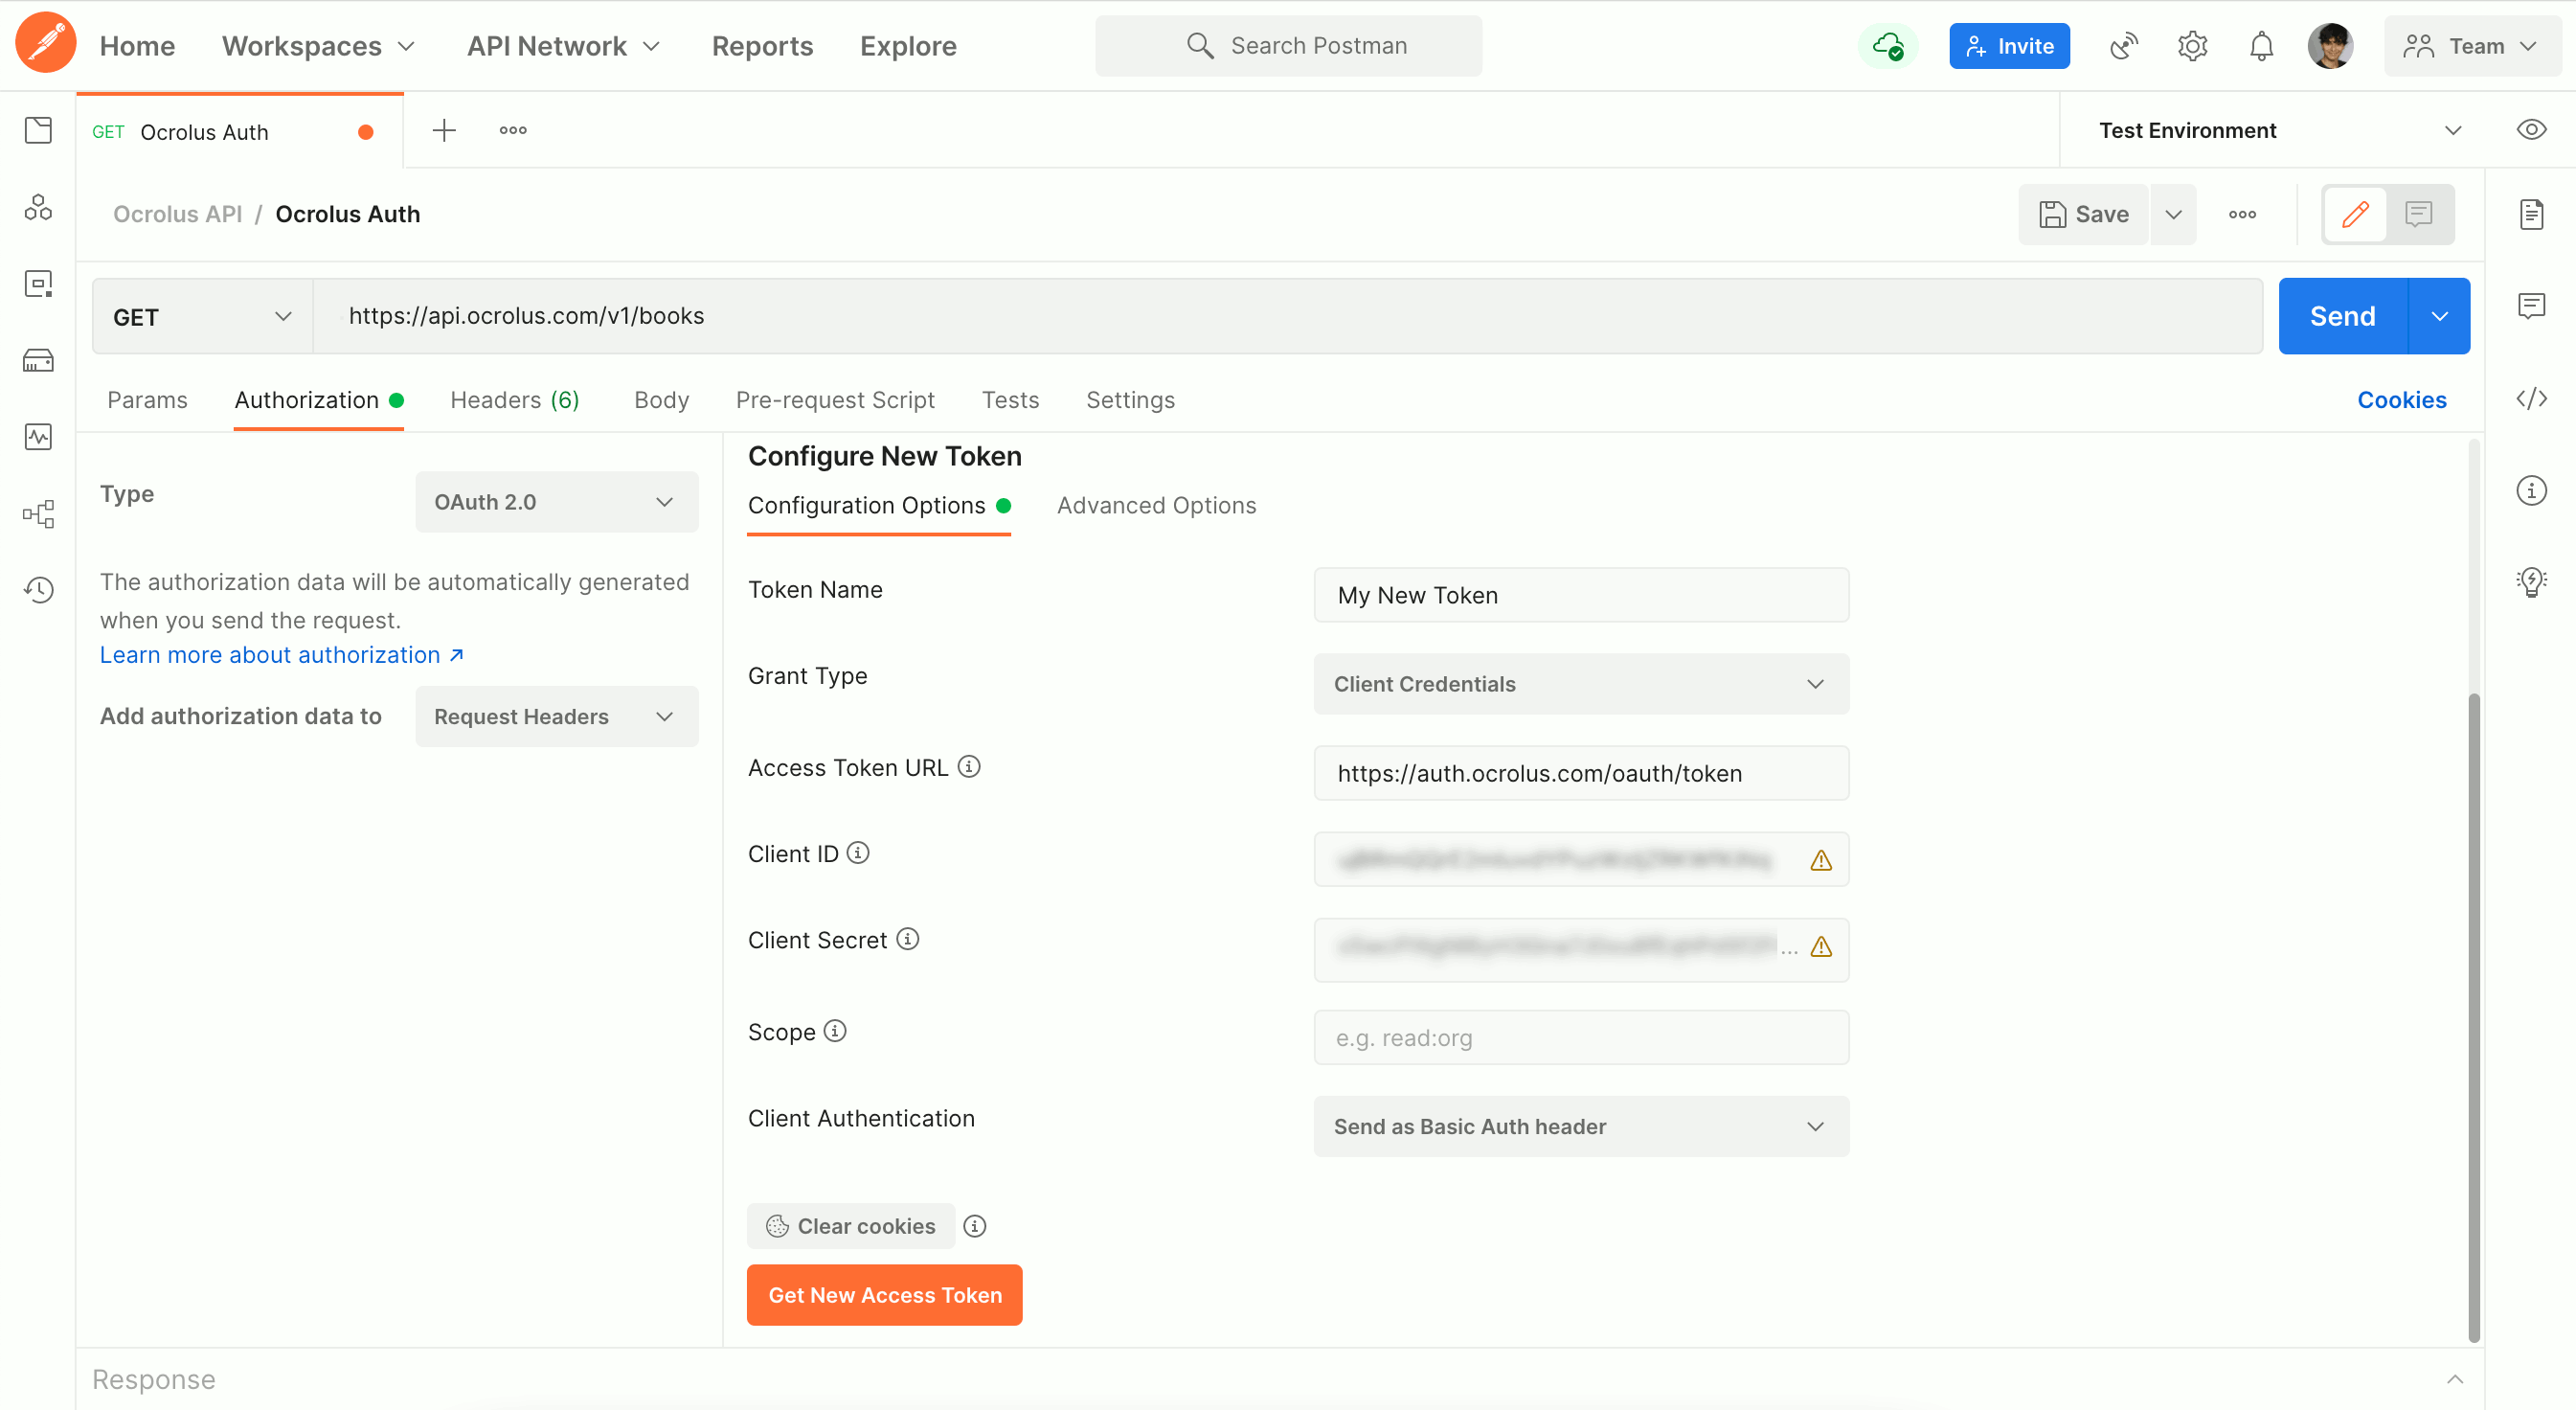Screen dimensions: 2576x1410
Task: Expand the Client Authentication dropdown
Action: tap(1580, 1126)
